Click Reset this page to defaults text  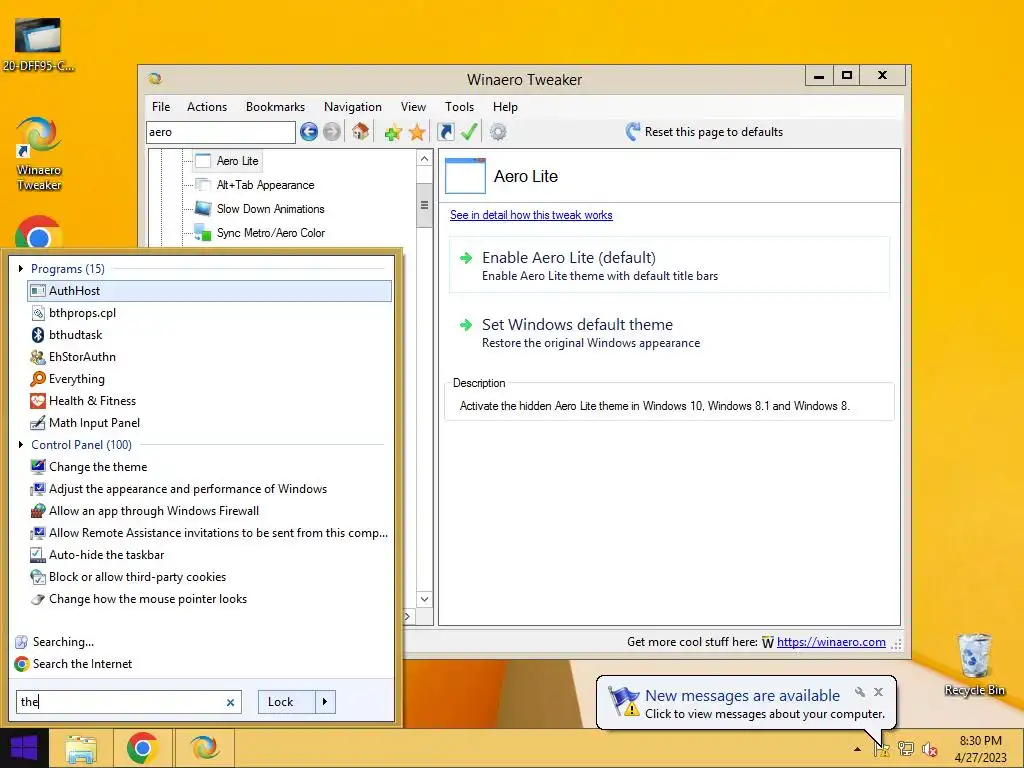pyautogui.click(x=714, y=132)
